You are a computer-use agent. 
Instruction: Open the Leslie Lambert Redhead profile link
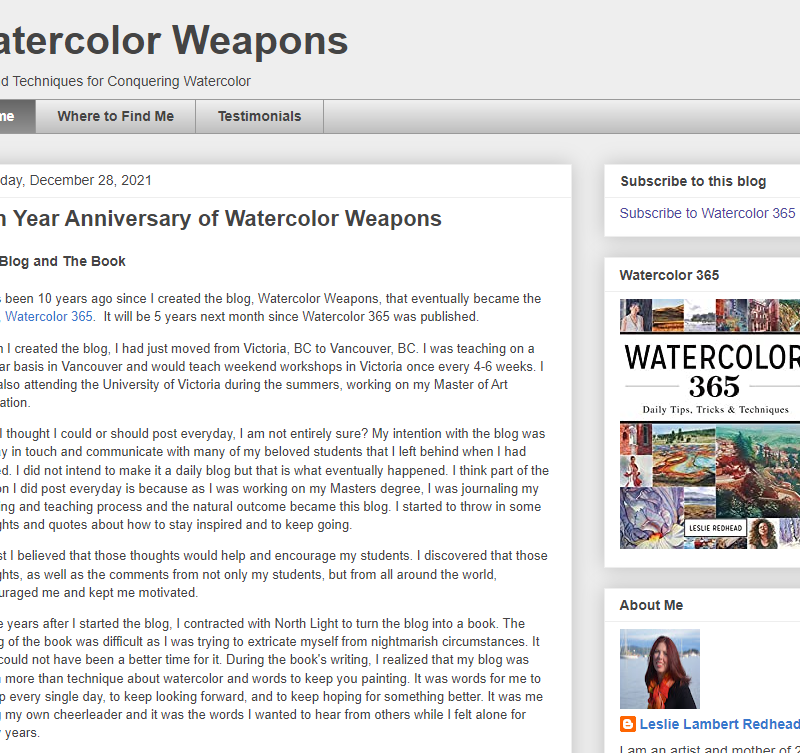click(x=719, y=724)
